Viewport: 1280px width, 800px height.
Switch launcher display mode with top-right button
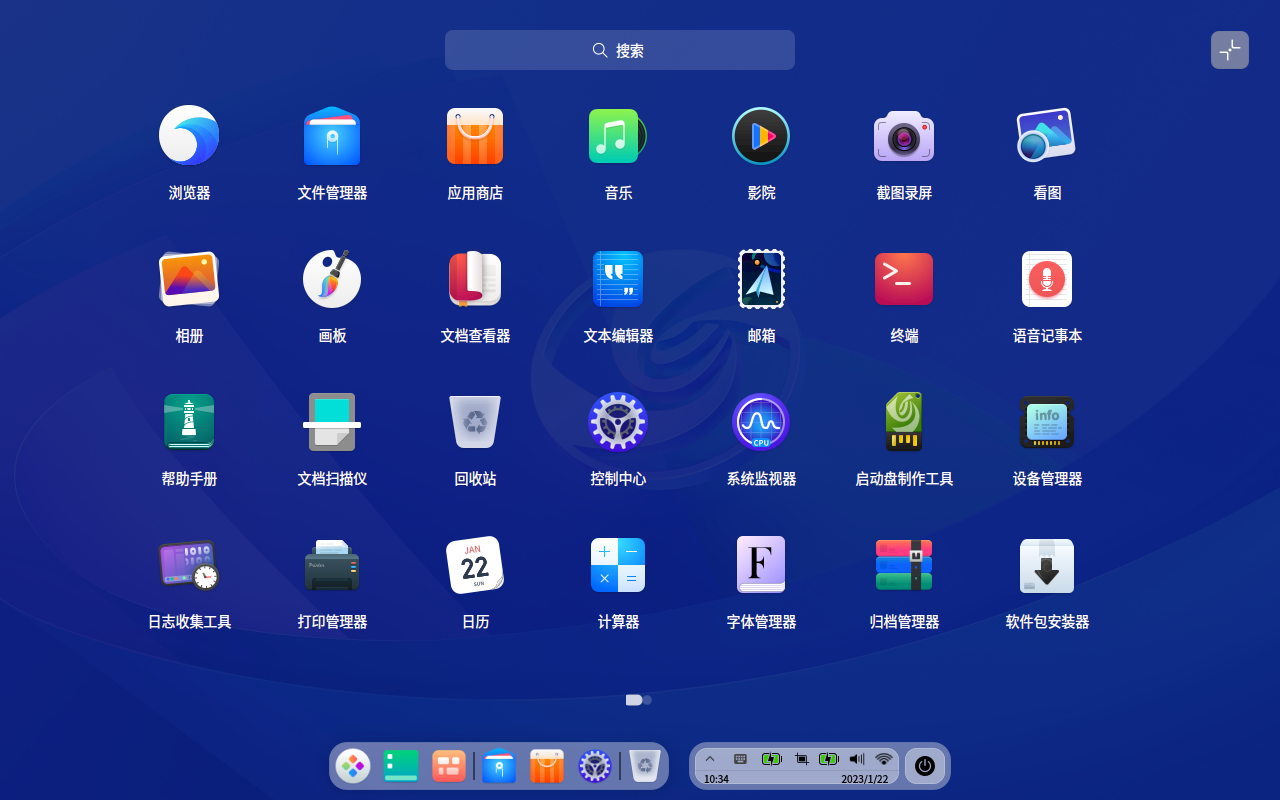[1229, 49]
